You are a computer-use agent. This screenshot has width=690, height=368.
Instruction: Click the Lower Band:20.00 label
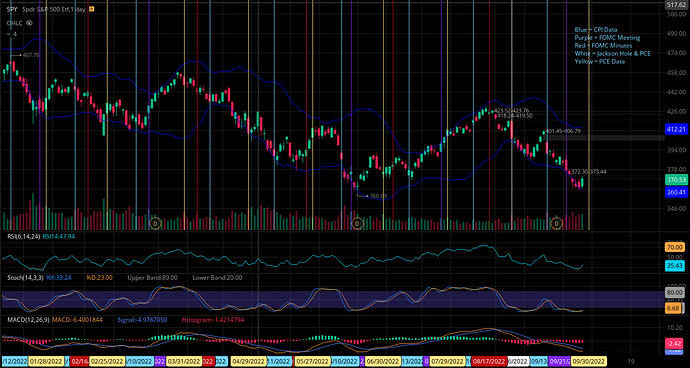click(218, 278)
